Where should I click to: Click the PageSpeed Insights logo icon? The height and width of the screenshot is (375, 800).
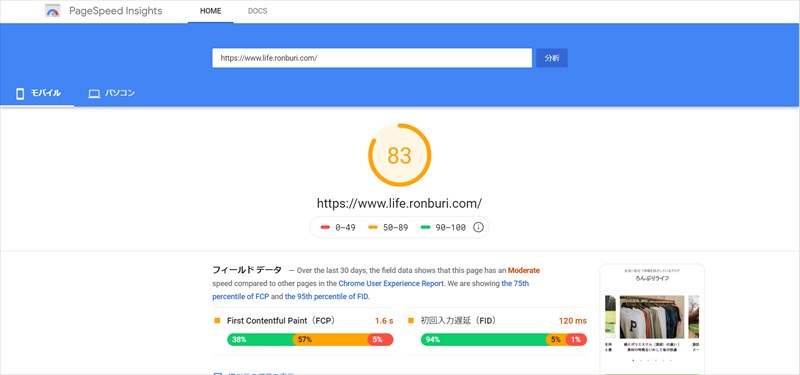point(53,11)
